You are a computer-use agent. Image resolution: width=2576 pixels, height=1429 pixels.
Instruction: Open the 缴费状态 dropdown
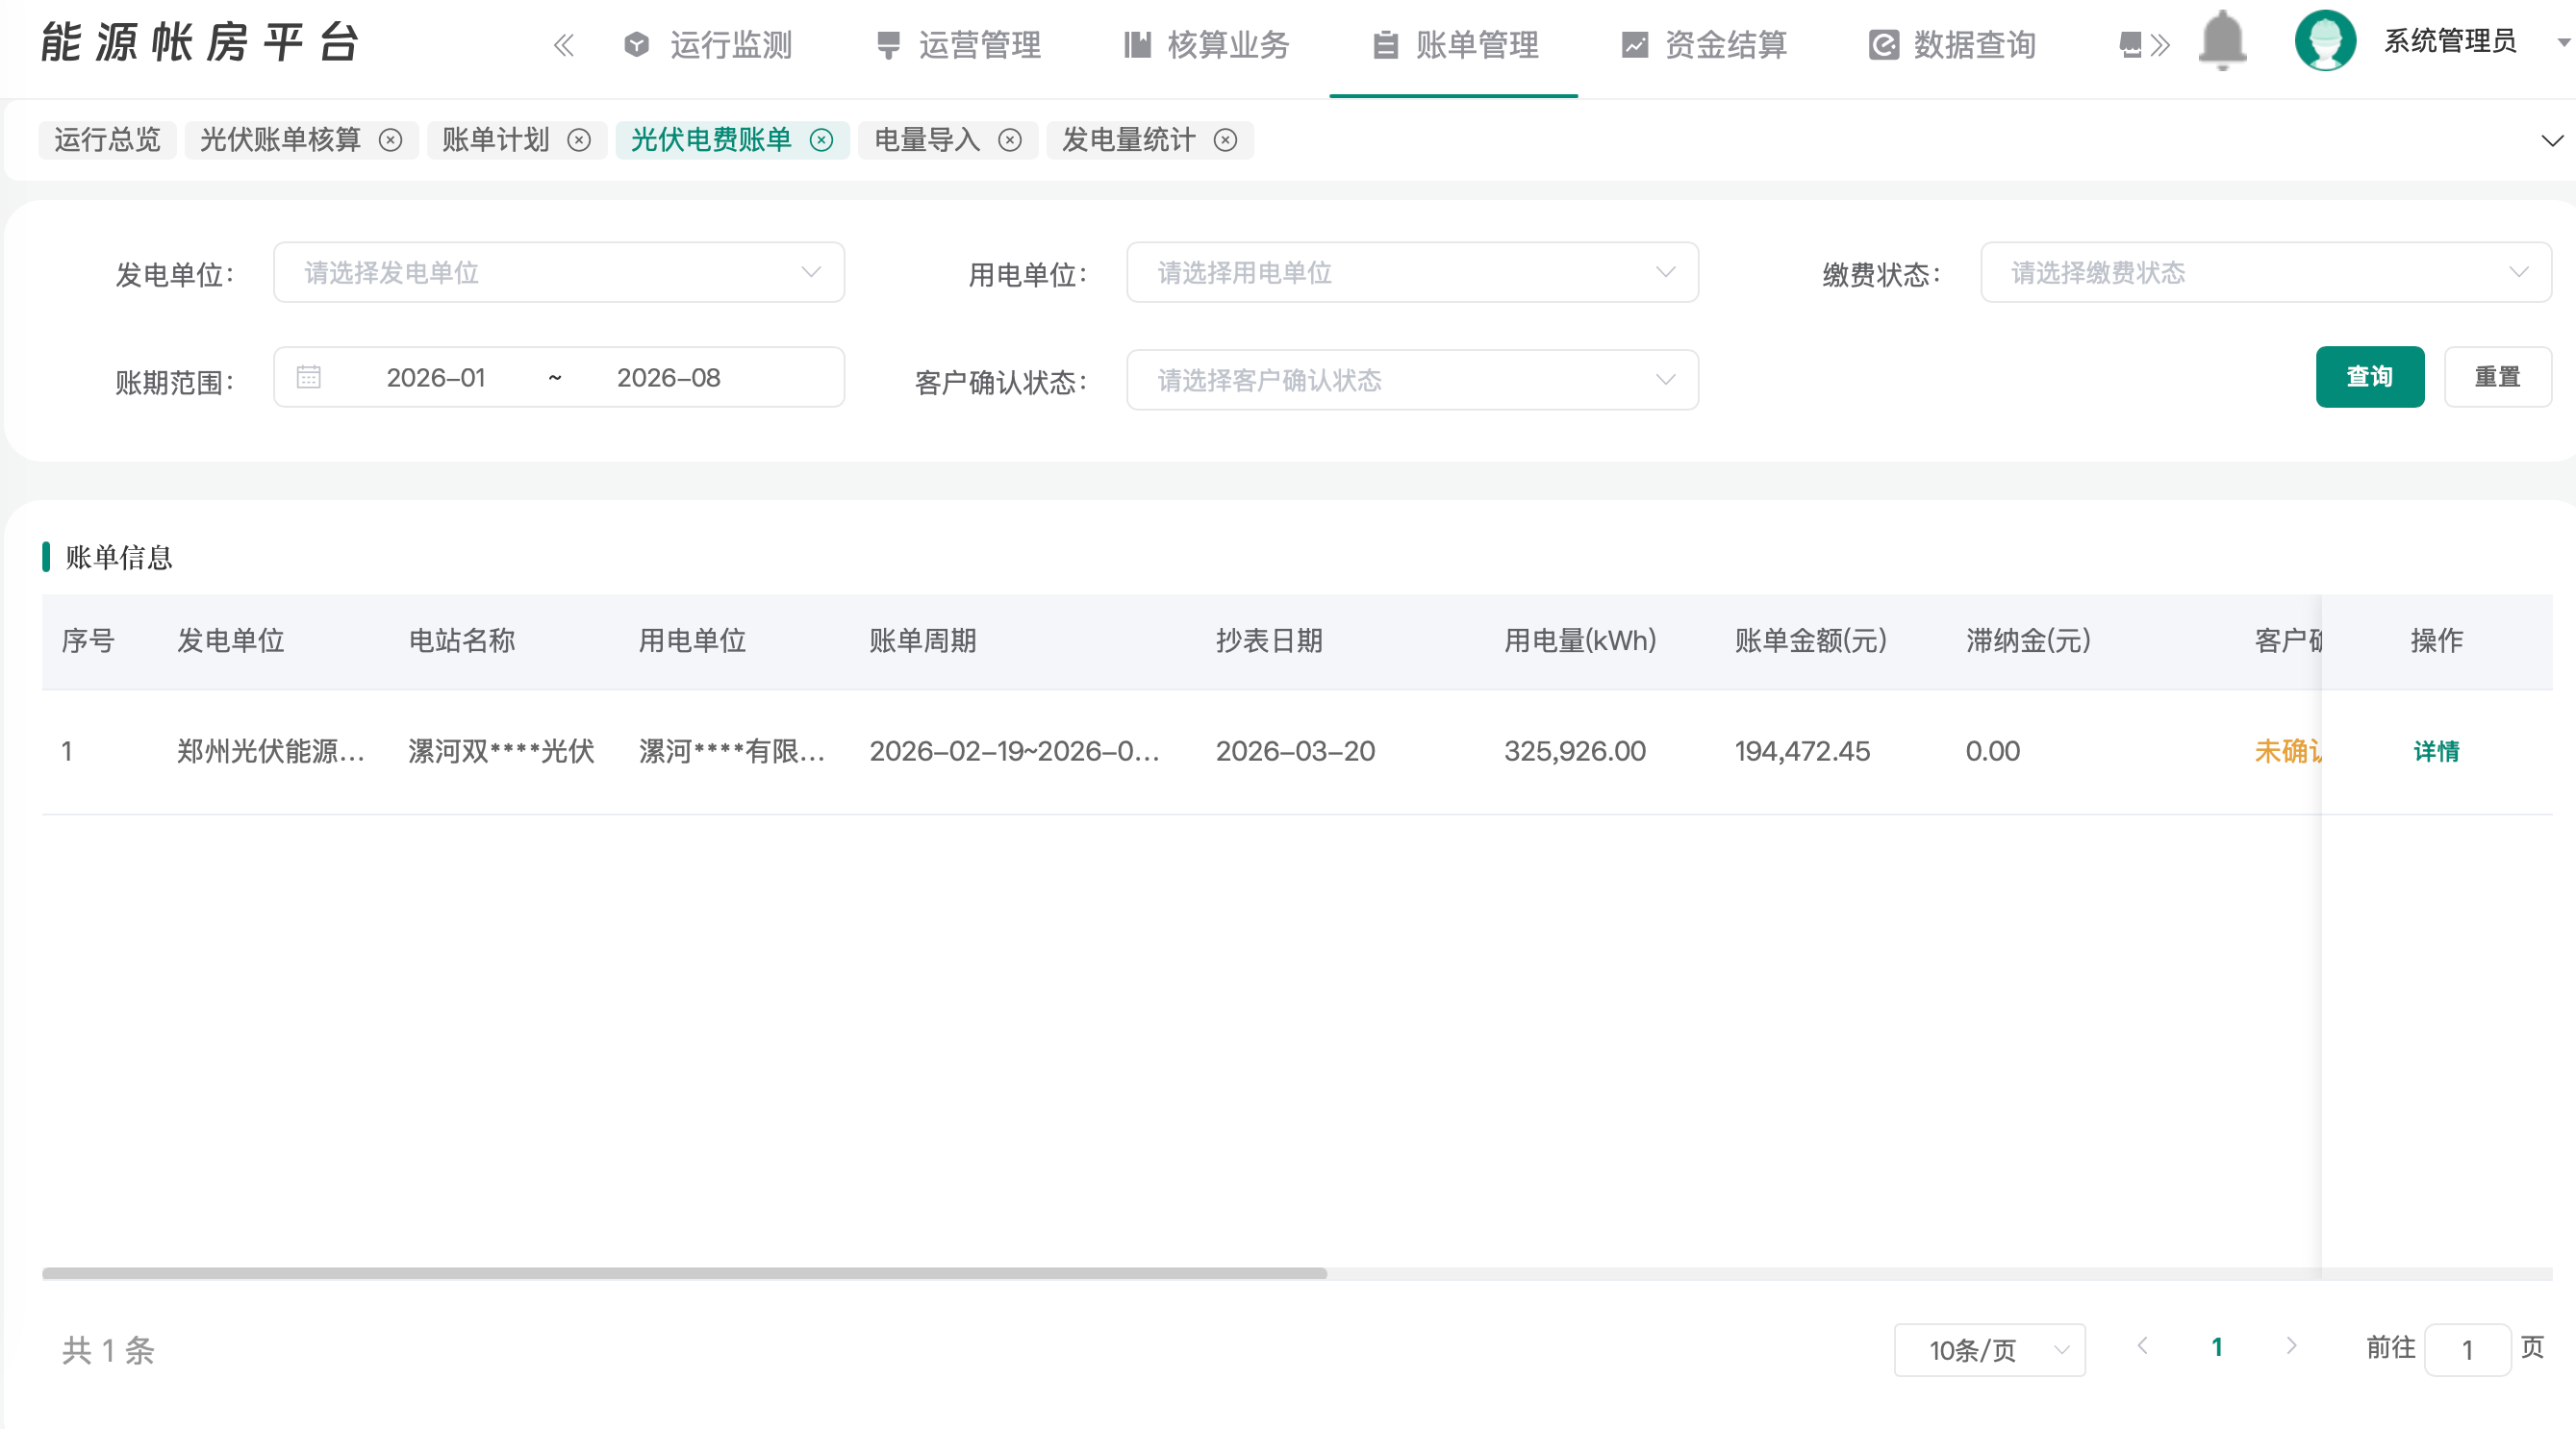click(x=2266, y=272)
